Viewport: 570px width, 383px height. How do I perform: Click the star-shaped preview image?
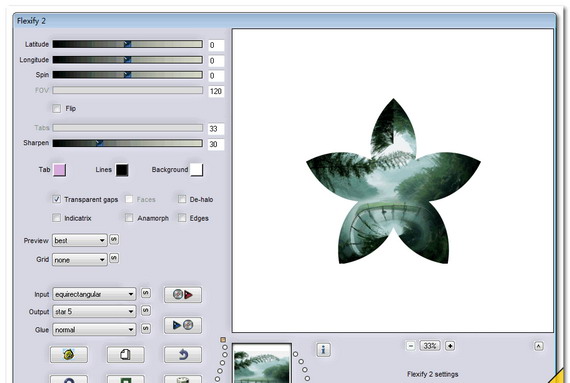tap(393, 181)
